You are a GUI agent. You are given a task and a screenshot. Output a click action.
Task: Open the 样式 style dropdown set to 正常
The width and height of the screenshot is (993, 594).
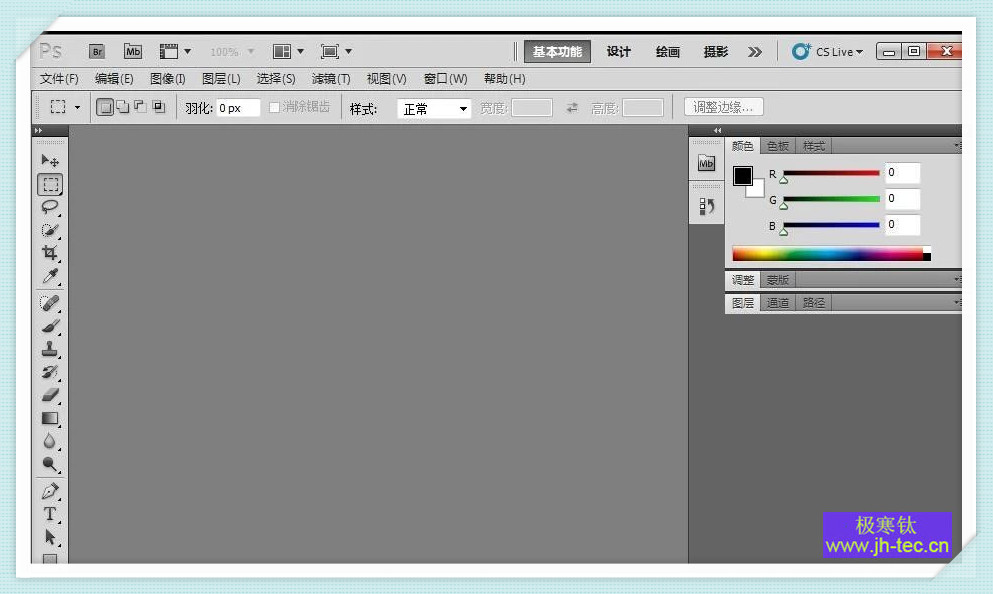[434, 109]
